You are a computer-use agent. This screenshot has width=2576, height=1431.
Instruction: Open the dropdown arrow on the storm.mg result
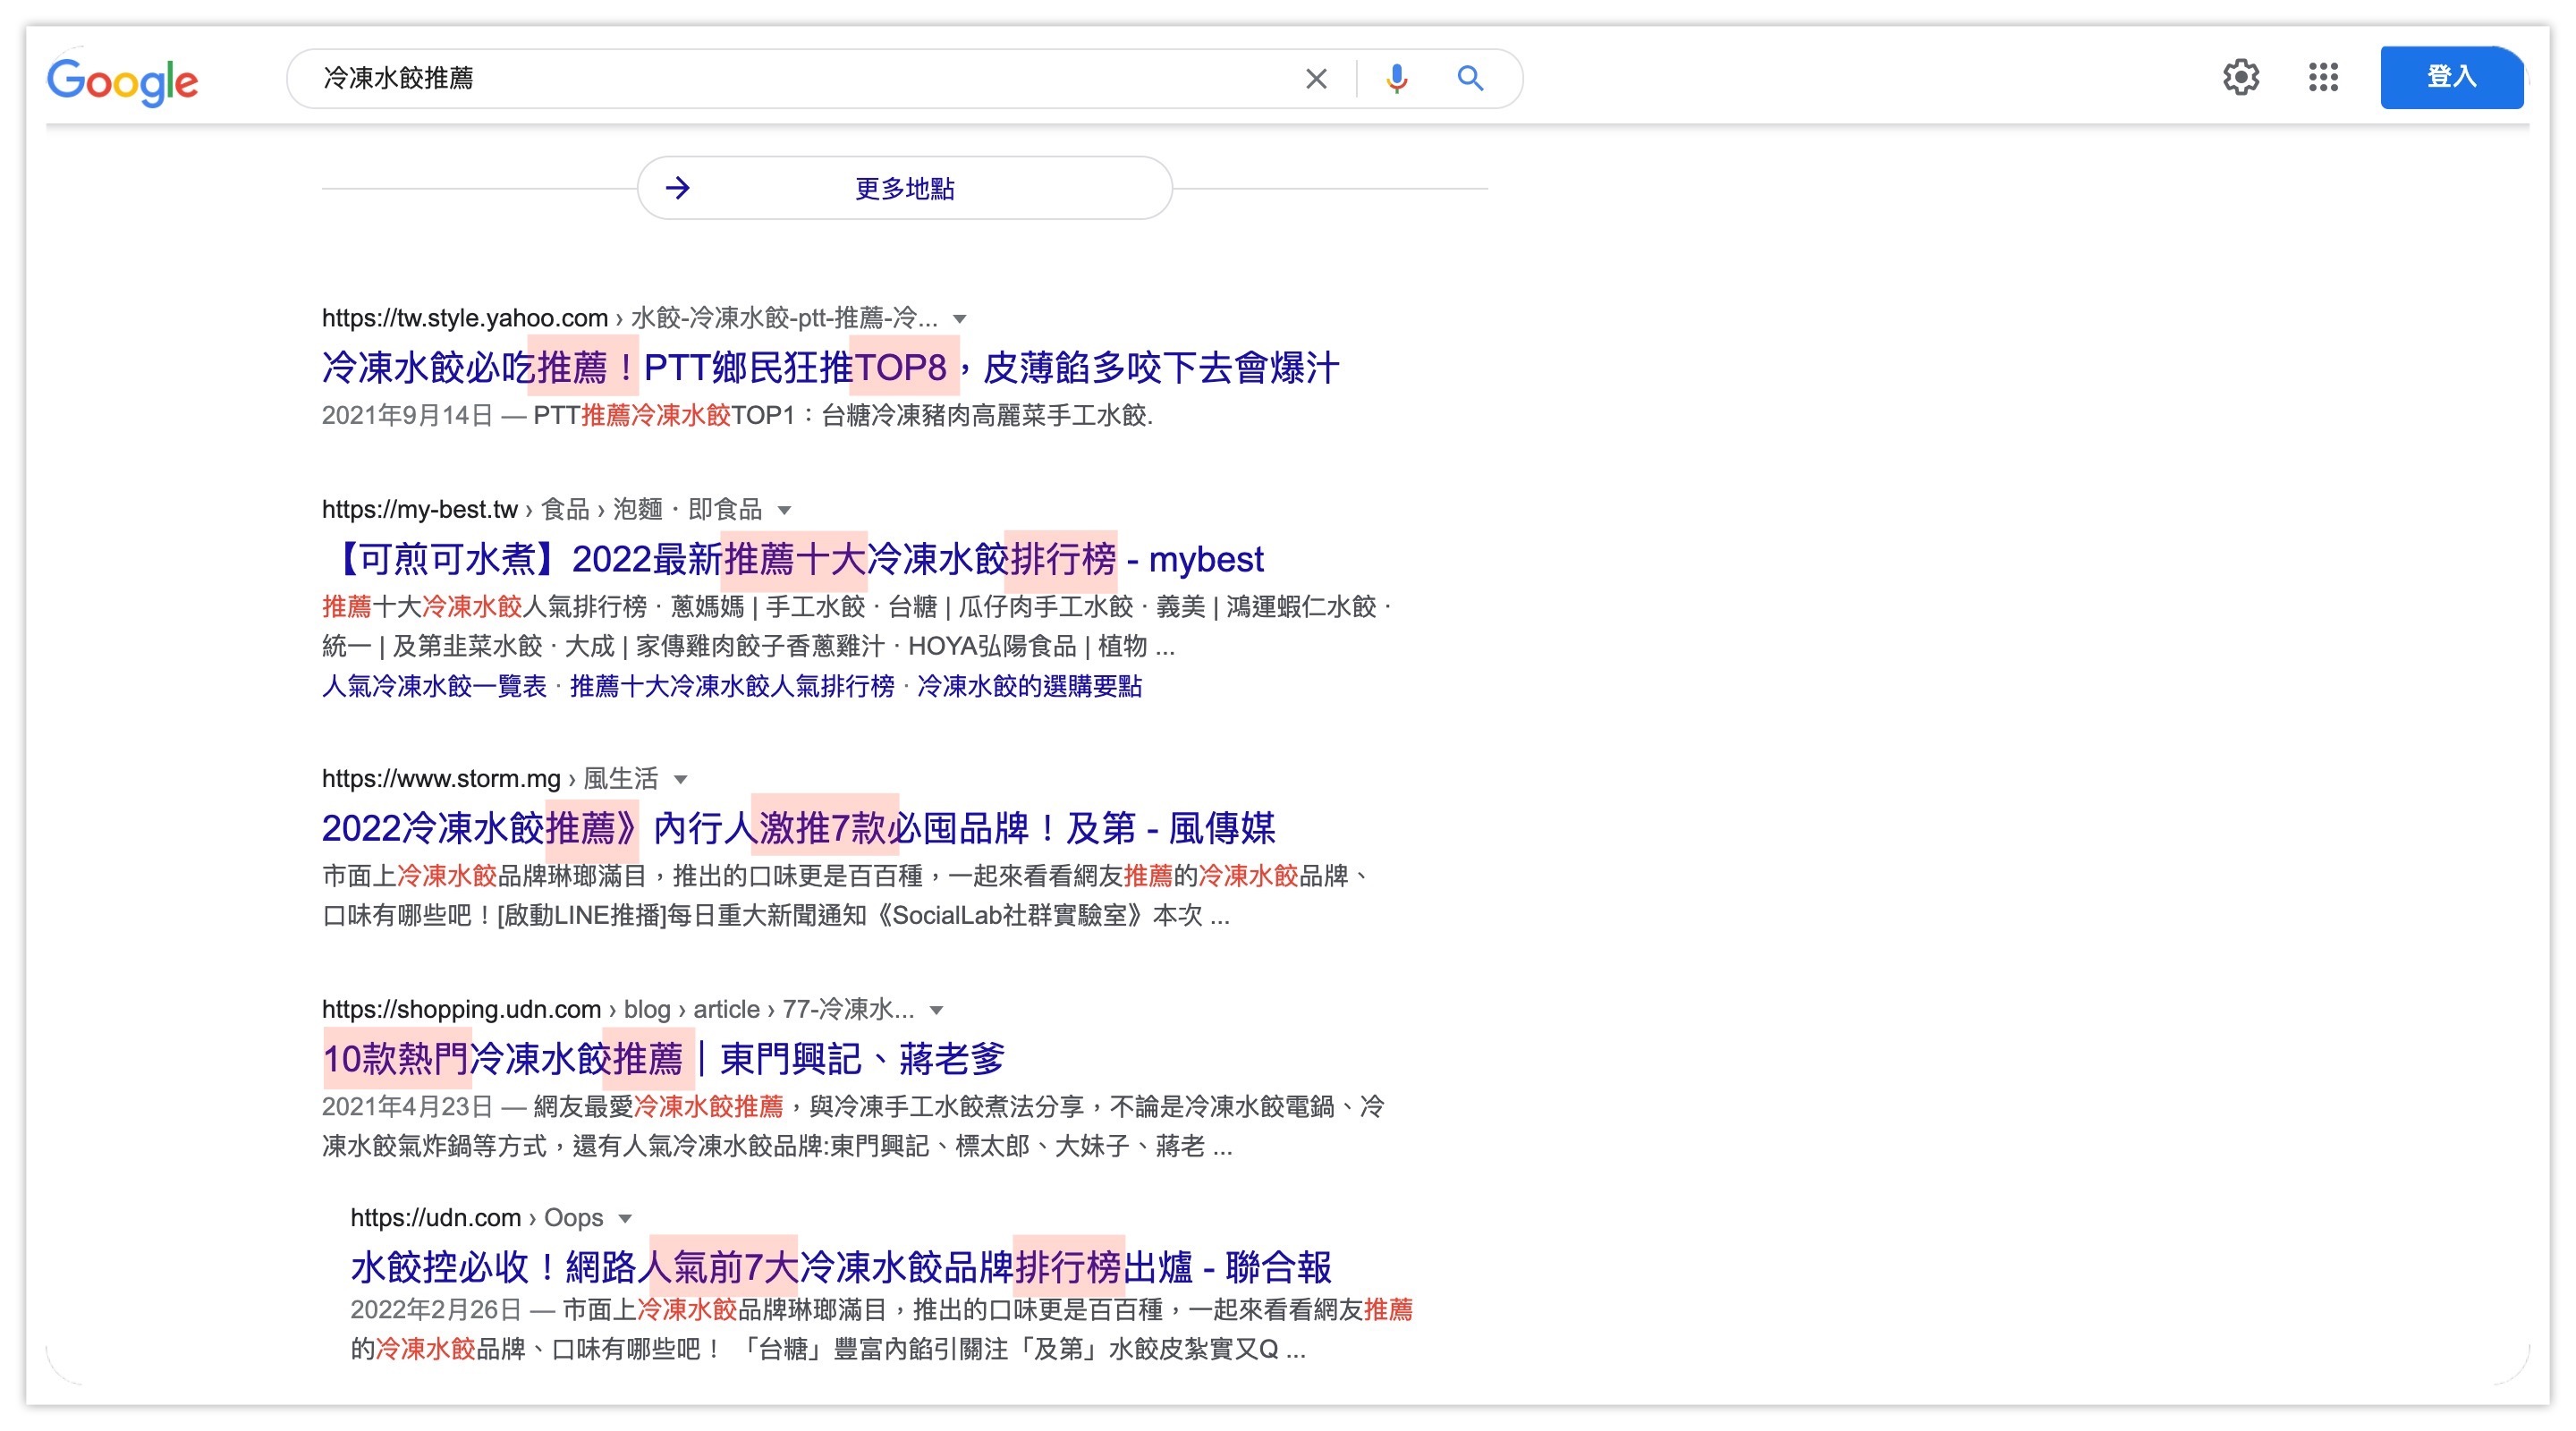click(x=680, y=779)
